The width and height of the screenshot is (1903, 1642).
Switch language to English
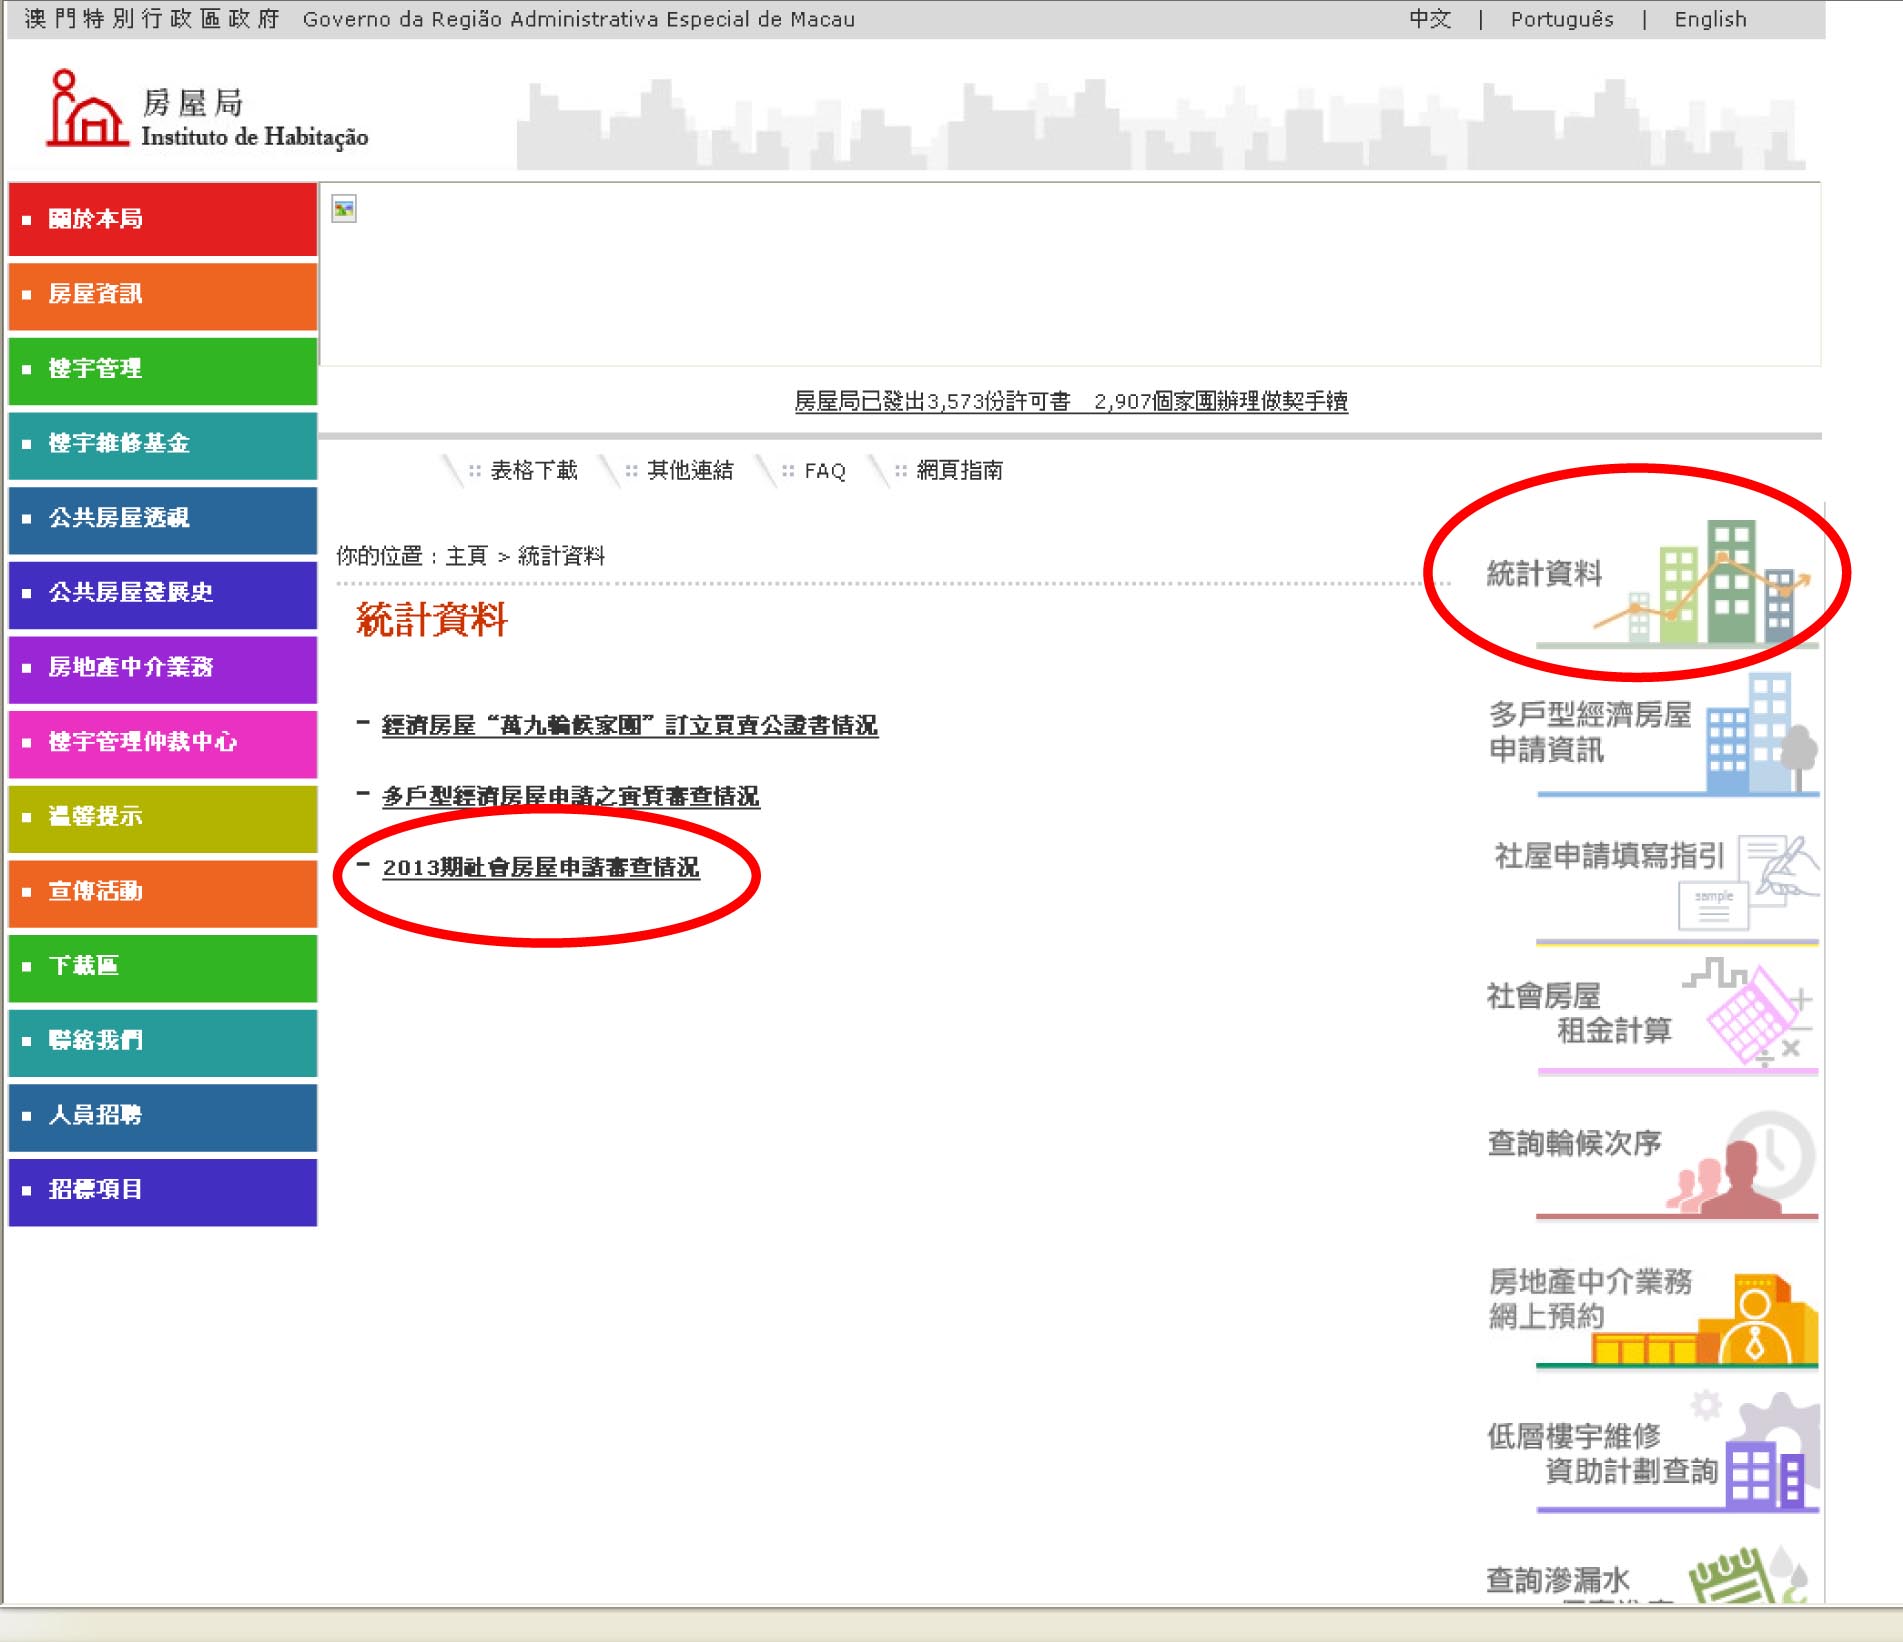point(1710,20)
